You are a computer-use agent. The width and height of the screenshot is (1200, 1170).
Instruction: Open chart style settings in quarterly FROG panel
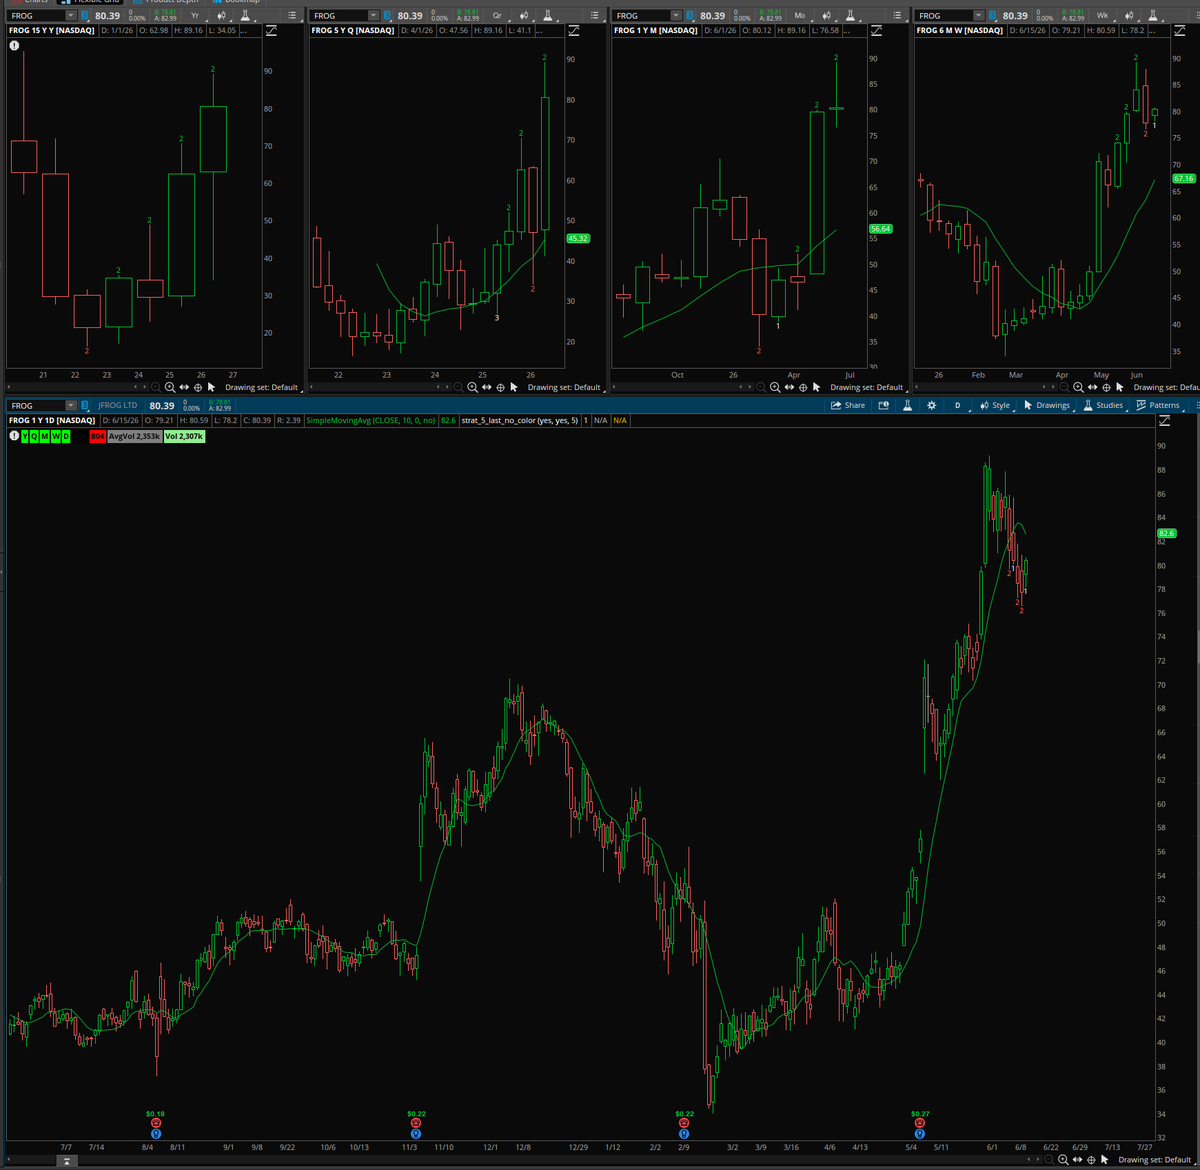[x=524, y=16]
